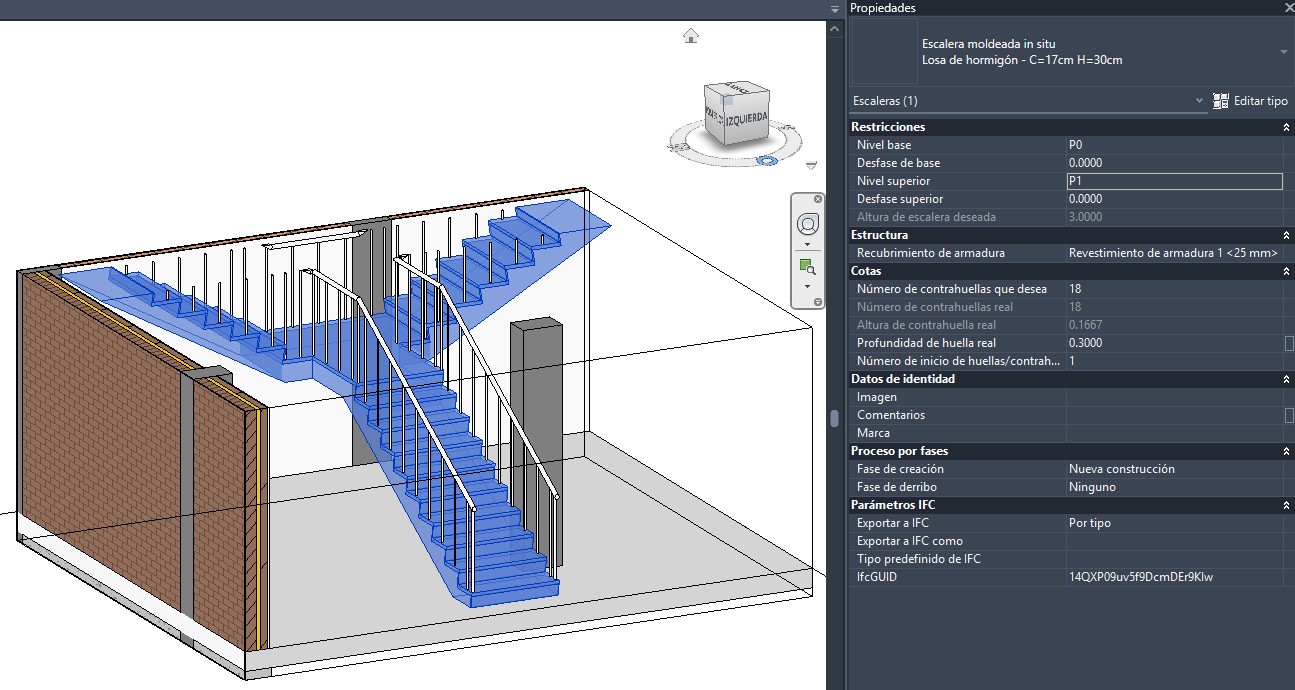This screenshot has width=1295, height=690.
Task: Collapse the Cotas property group
Action: click(x=1286, y=271)
